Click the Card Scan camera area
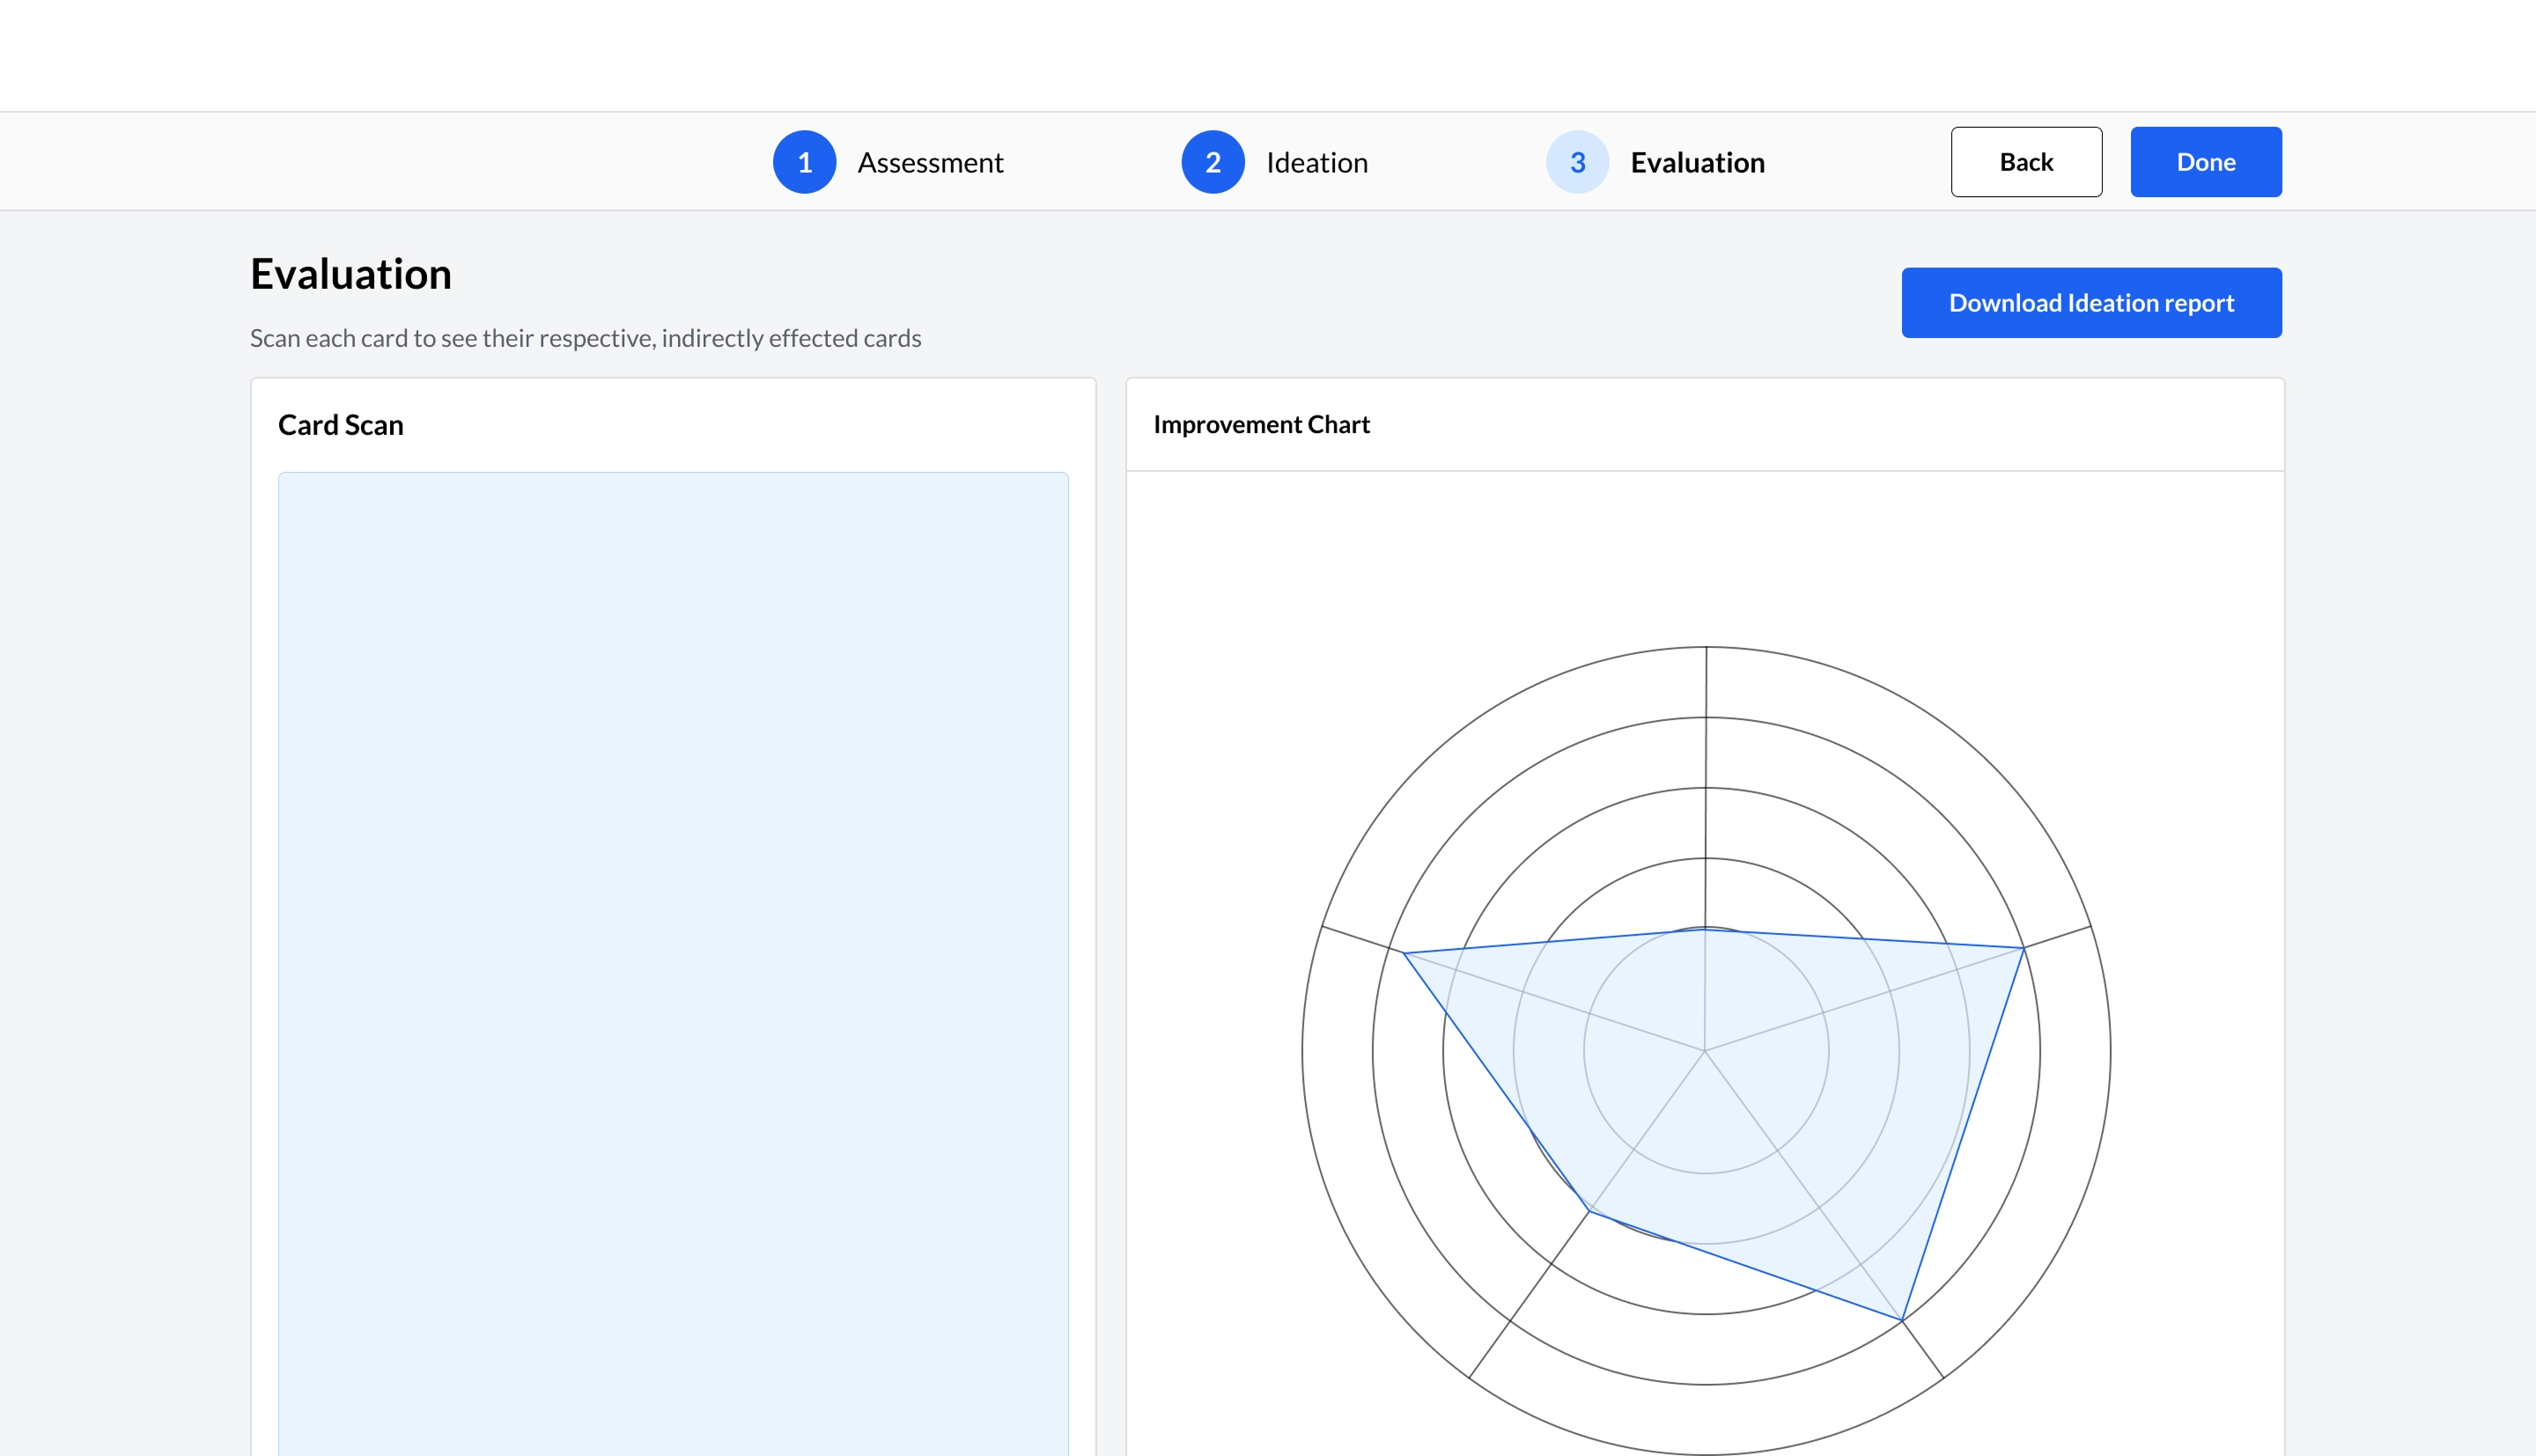This screenshot has height=1456, width=2536. click(x=673, y=964)
